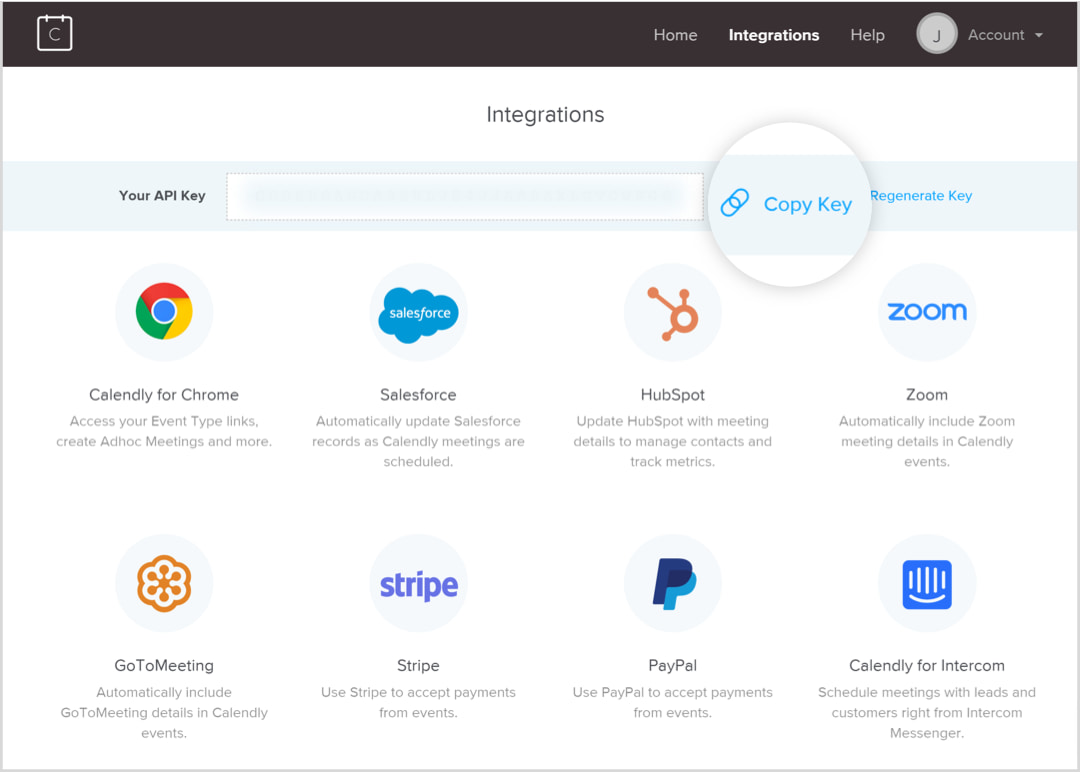
Task: Click the GoToMeeting title text
Action: coord(164,665)
